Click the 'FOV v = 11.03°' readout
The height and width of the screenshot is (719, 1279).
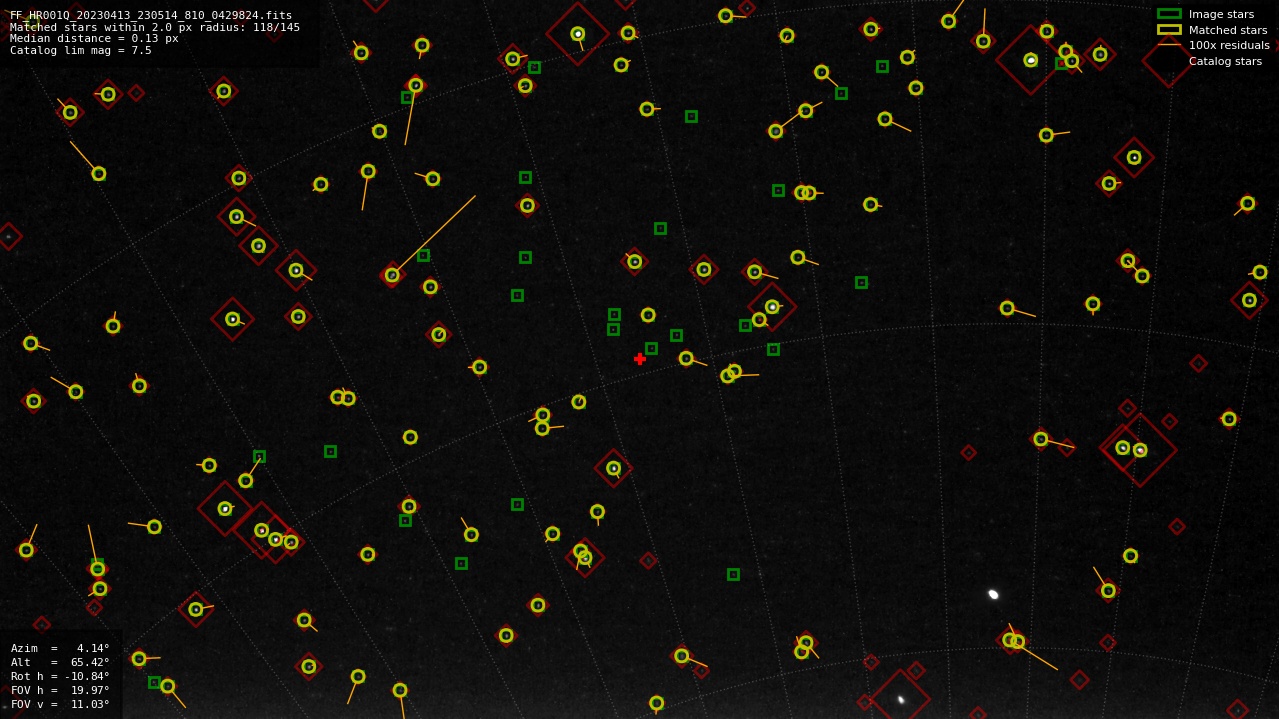coord(60,704)
